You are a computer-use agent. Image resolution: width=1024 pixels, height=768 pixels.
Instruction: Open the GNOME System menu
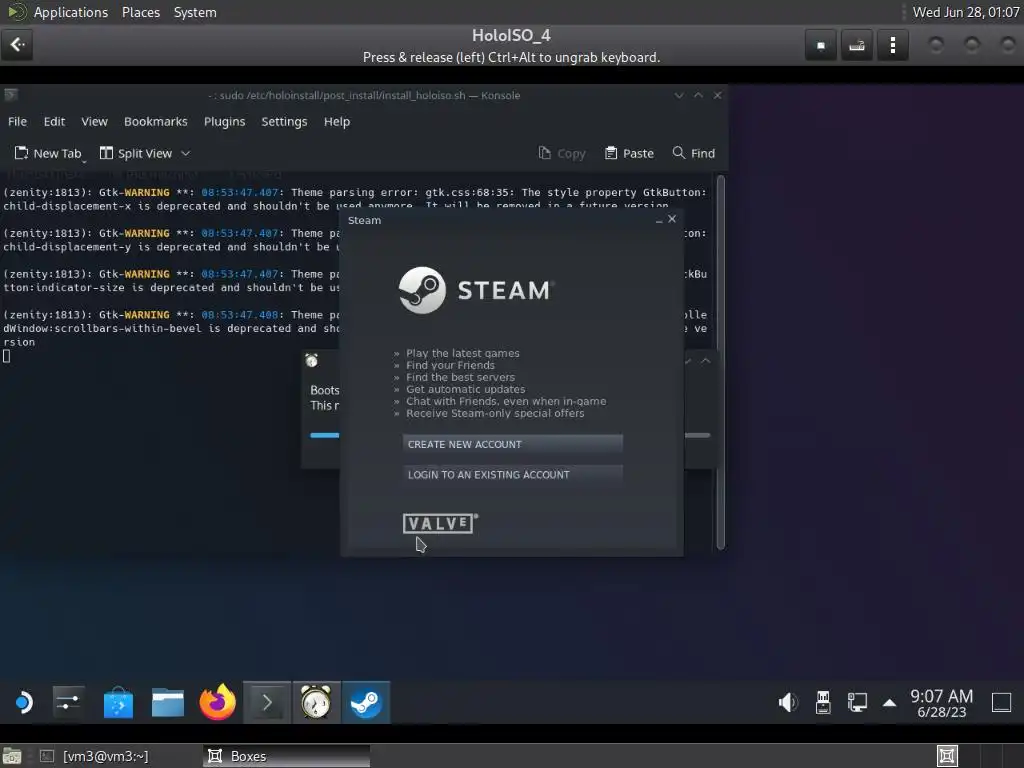195,12
